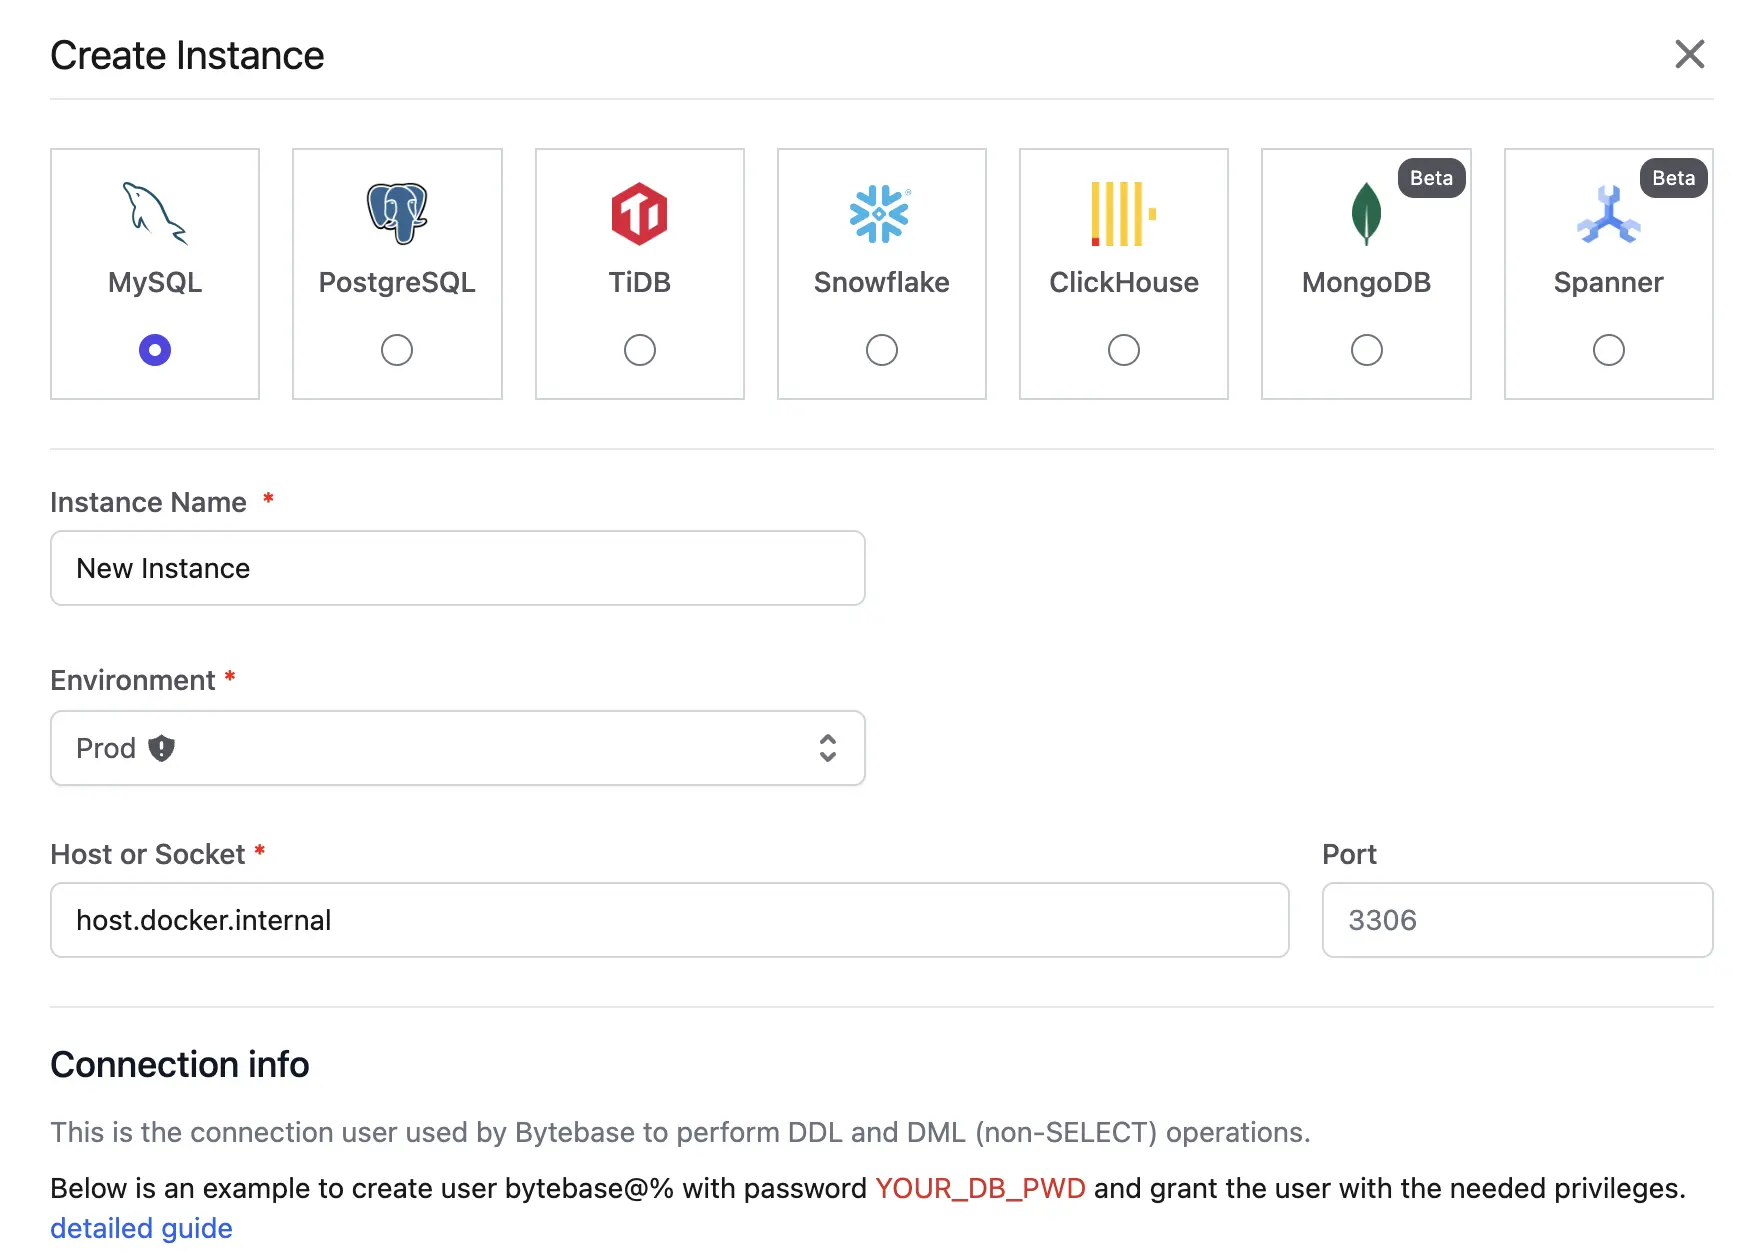
Task: Click the Snowflake logo icon
Action: tap(880, 213)
